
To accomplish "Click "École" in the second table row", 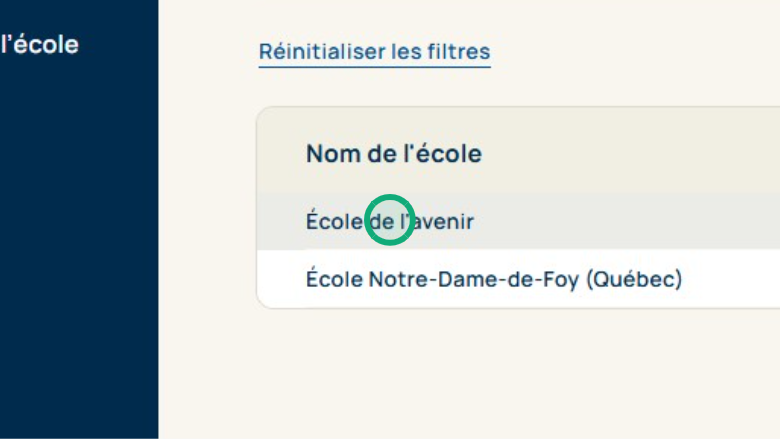I will [x=333, y=279].
